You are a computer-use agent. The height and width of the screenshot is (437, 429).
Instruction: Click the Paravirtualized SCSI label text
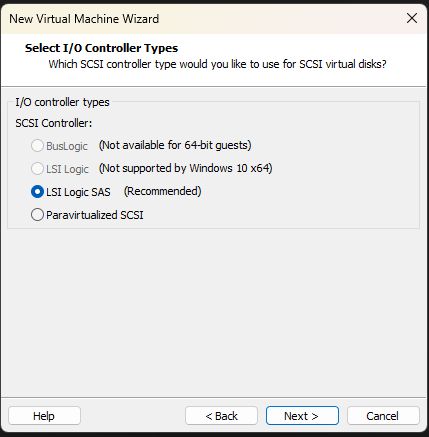(95, 215)
